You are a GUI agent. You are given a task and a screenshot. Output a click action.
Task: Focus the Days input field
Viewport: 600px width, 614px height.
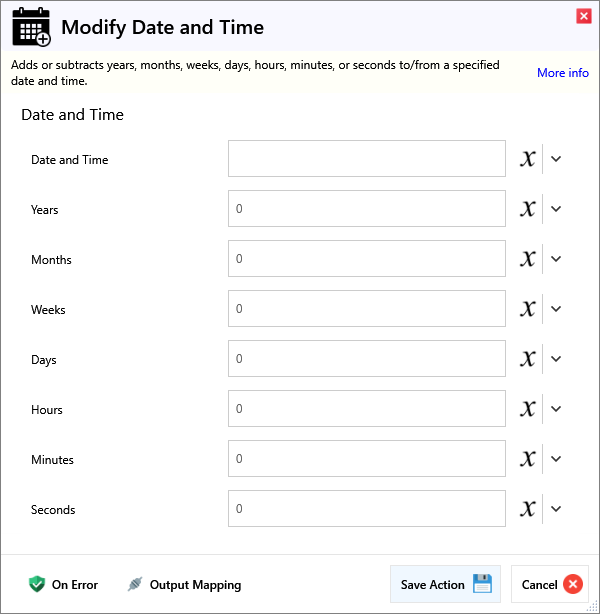(x=366, y=359)
